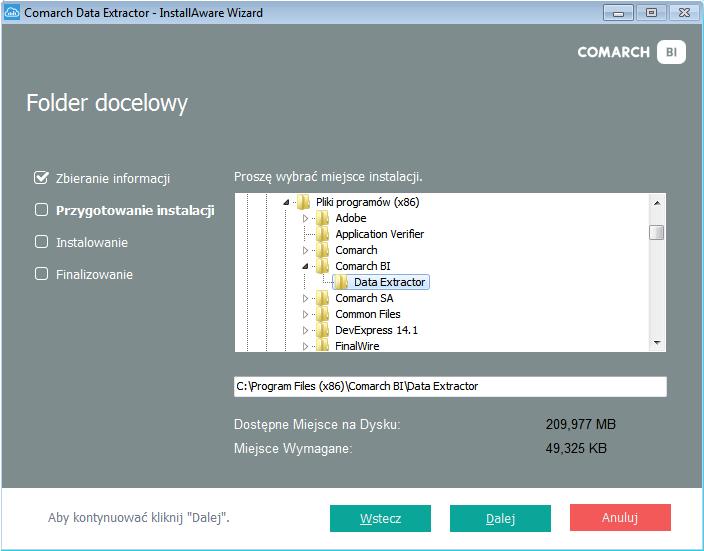The image size is (704, 551).
Task: Click the Comarch BI folder icon
Action: 322,266
